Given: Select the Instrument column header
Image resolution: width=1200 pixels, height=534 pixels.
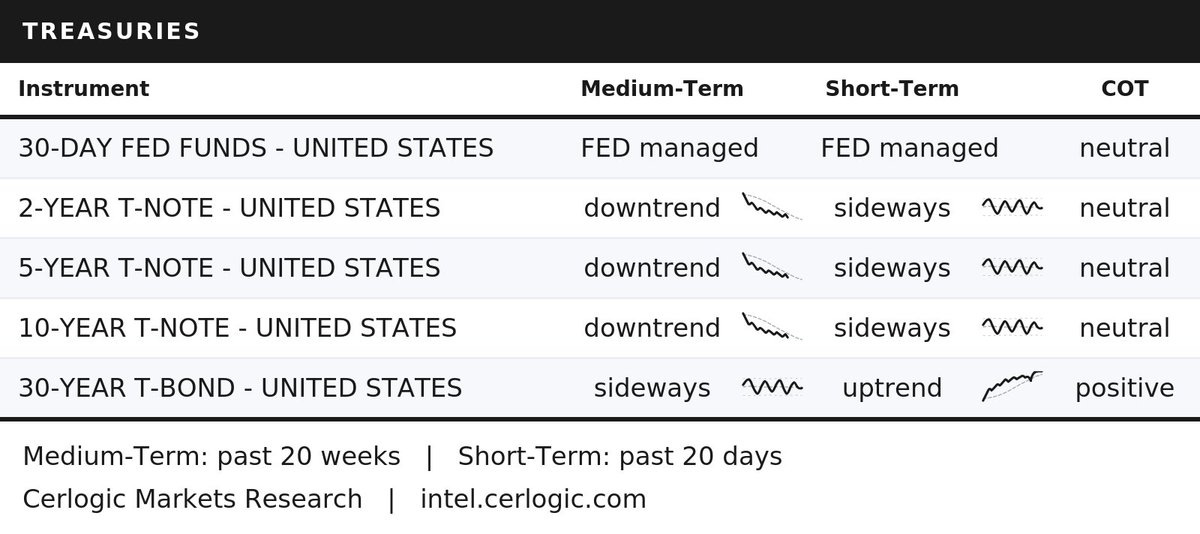Looking at the screenshot, I should click(x=84, y=88).
